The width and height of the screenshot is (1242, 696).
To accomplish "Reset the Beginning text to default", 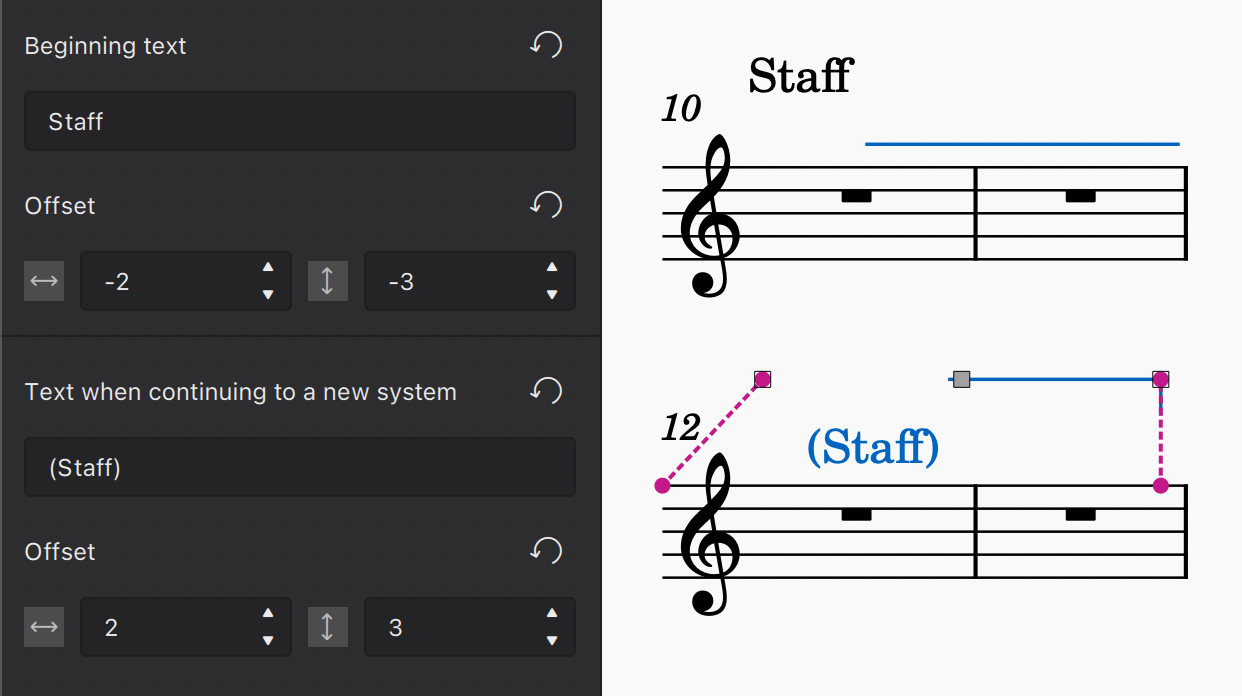I will click(x=546, y=44).
